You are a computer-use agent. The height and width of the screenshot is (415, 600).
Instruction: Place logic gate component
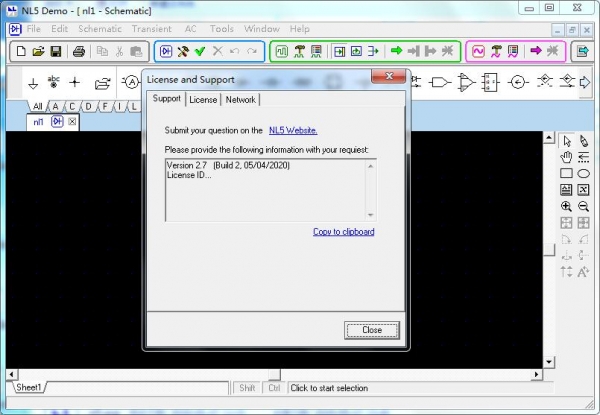[440, 82]
